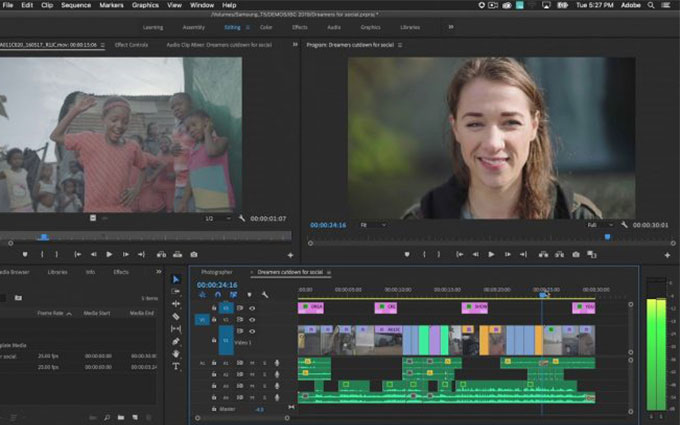Open Comparison View in Program monitor

[x=592, y=255]
